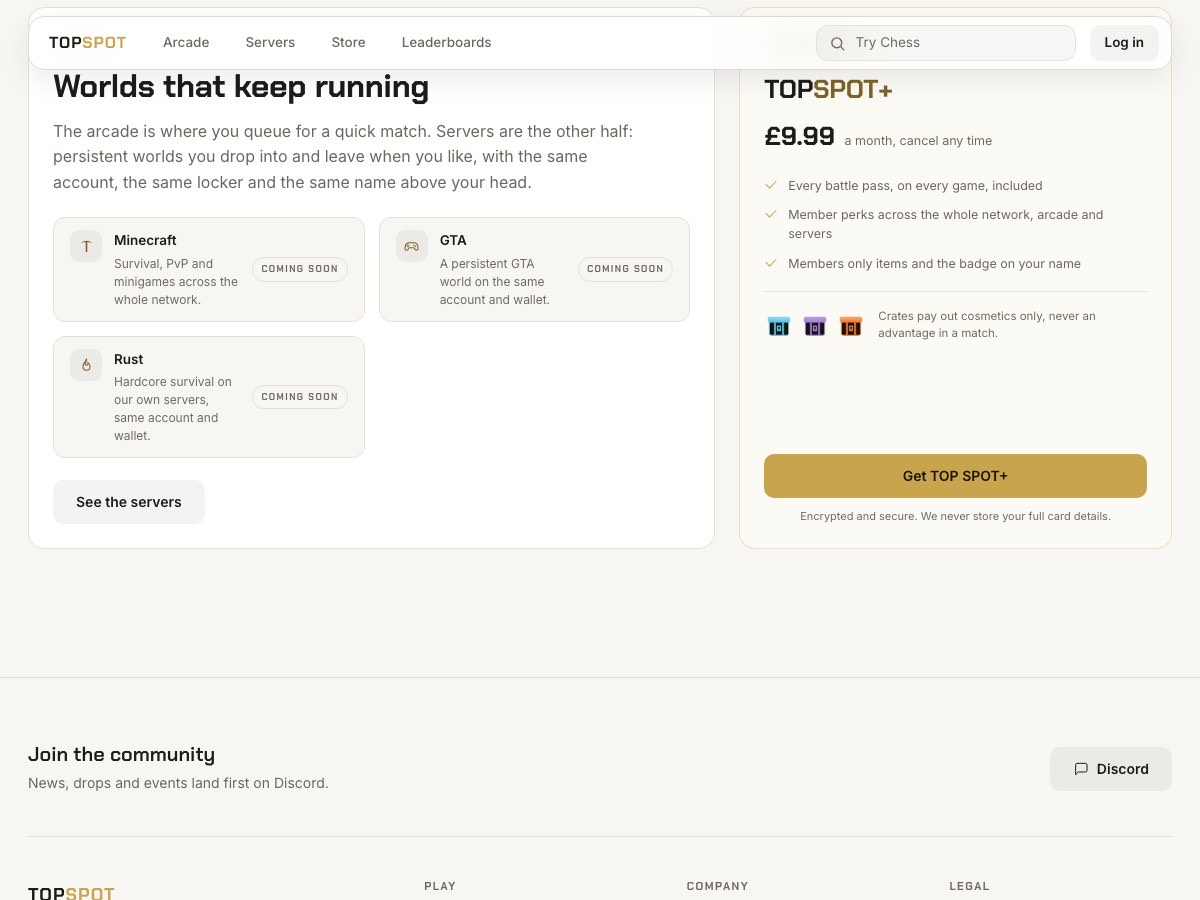The width and height of the screenshot is (1200, 900).
Task: Open the Store nav item
Action: tap(348, 42)
